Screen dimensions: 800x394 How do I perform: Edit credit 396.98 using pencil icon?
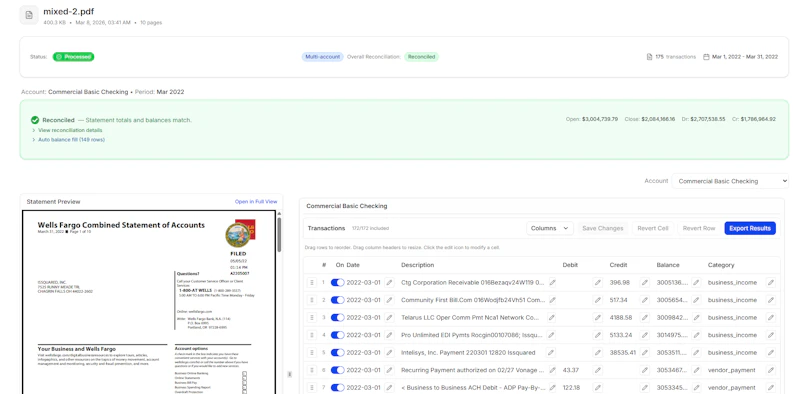(x=645, y=283)
